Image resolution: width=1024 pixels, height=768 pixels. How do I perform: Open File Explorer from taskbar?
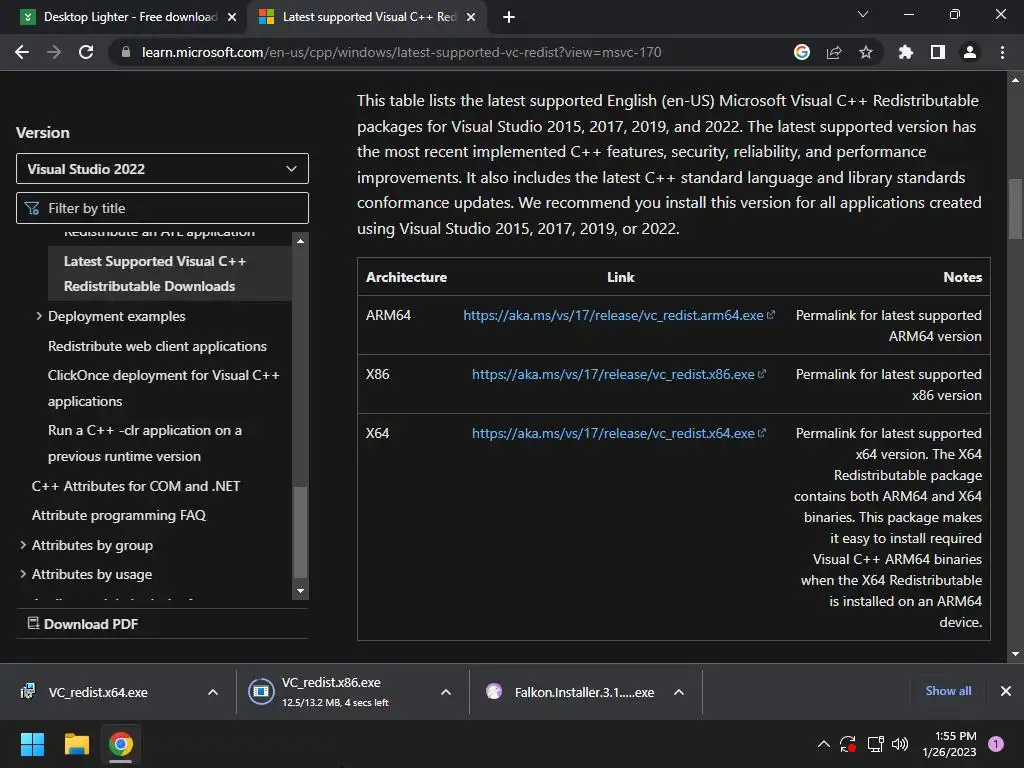(x=76, y=744)
